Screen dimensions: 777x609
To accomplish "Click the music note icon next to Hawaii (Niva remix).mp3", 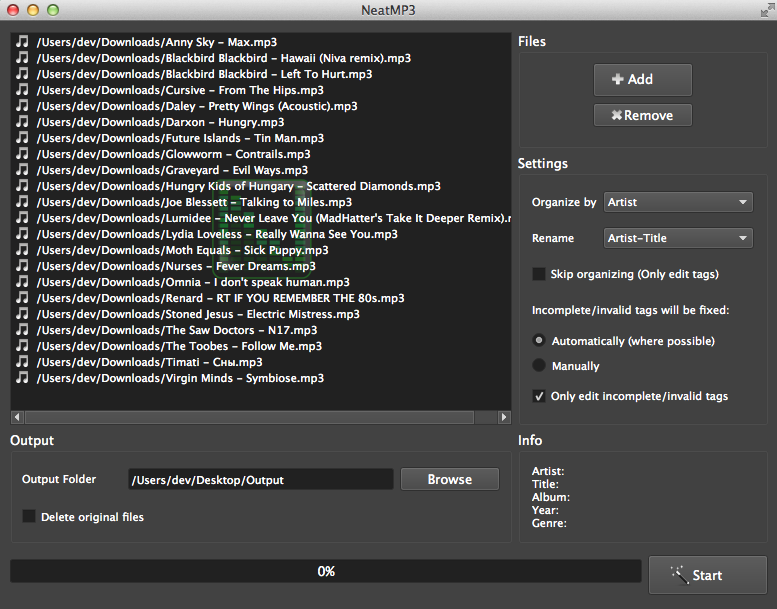I will click(22, 57).
